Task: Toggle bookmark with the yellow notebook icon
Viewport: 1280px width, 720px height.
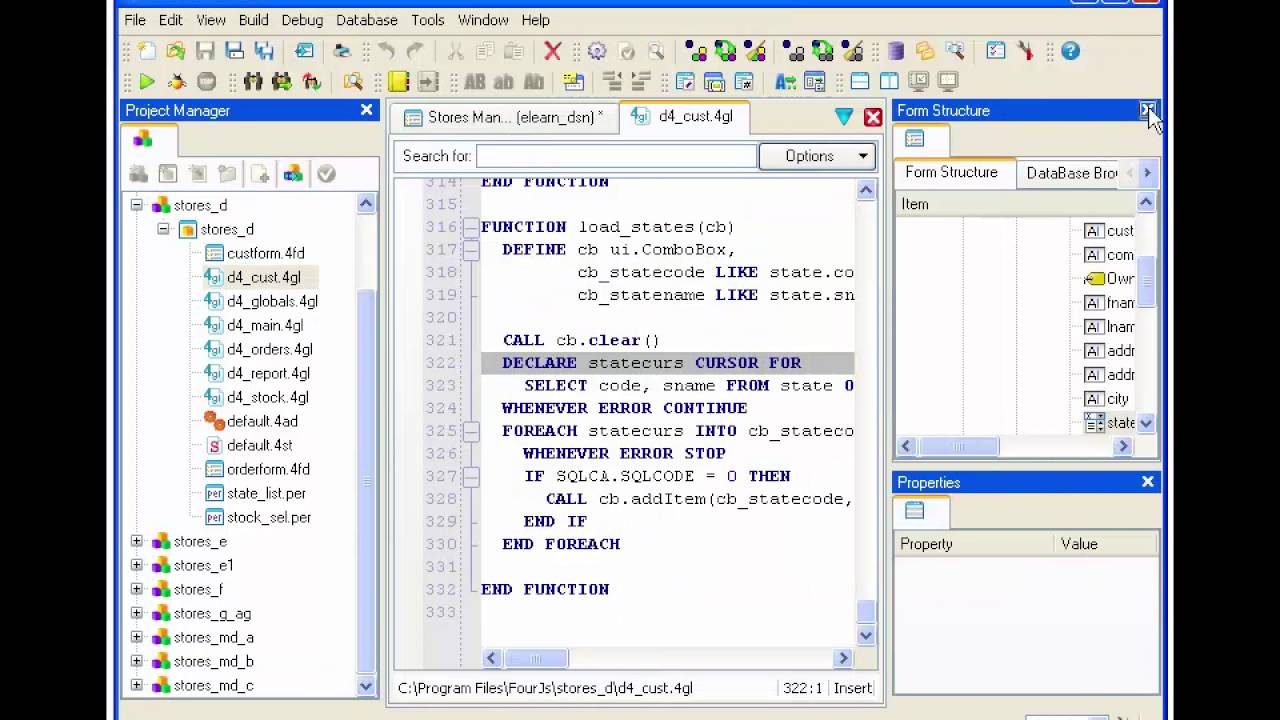Action: click(399, 82)
